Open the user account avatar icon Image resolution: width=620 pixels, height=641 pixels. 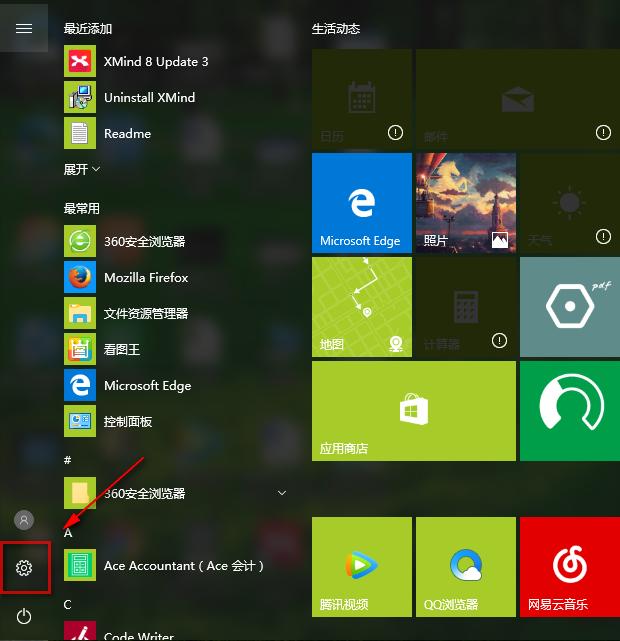coord(25,520)
